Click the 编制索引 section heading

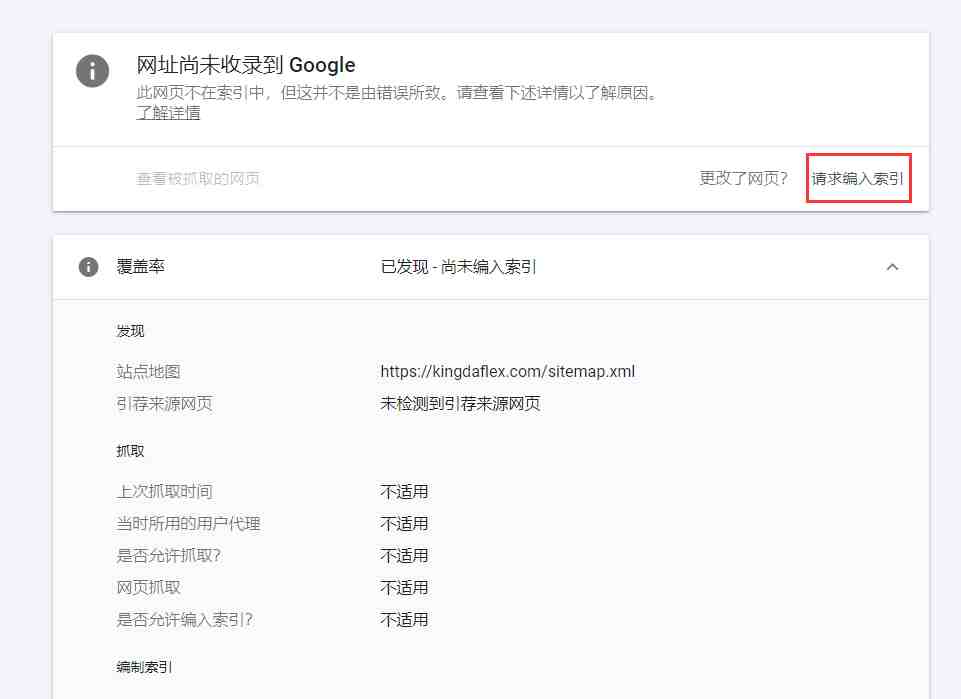click(x=144, y=667)
